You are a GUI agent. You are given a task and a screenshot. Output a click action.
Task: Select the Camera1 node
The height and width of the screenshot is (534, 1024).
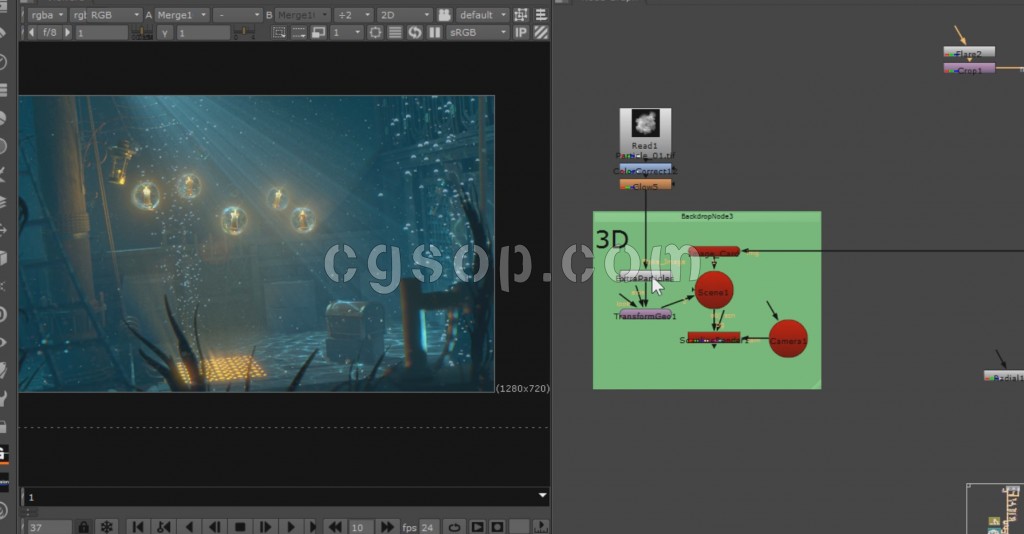pos(788,339)
